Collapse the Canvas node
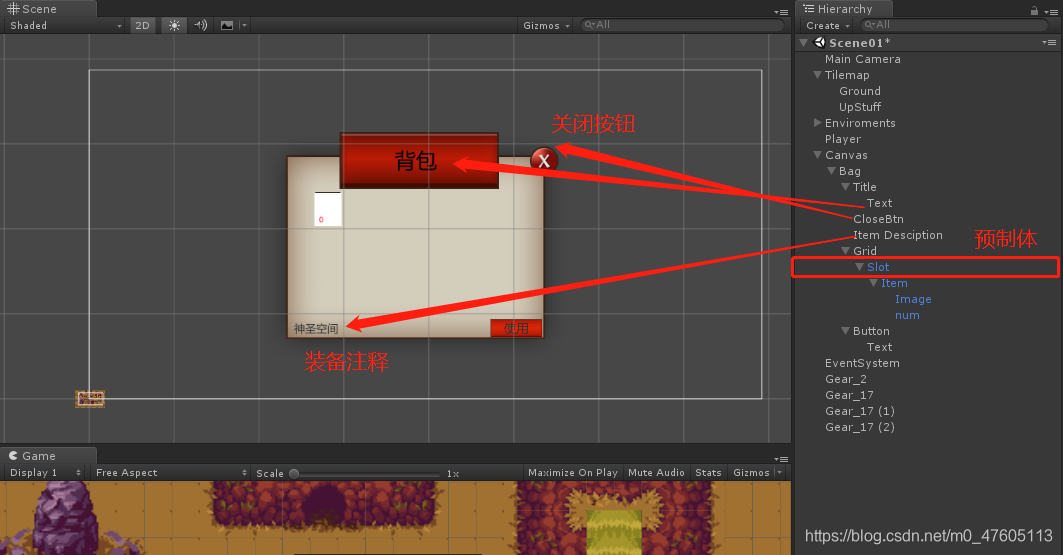This screenshot has width=1063, height=555. pyautogui.click(x=818, y=155)
